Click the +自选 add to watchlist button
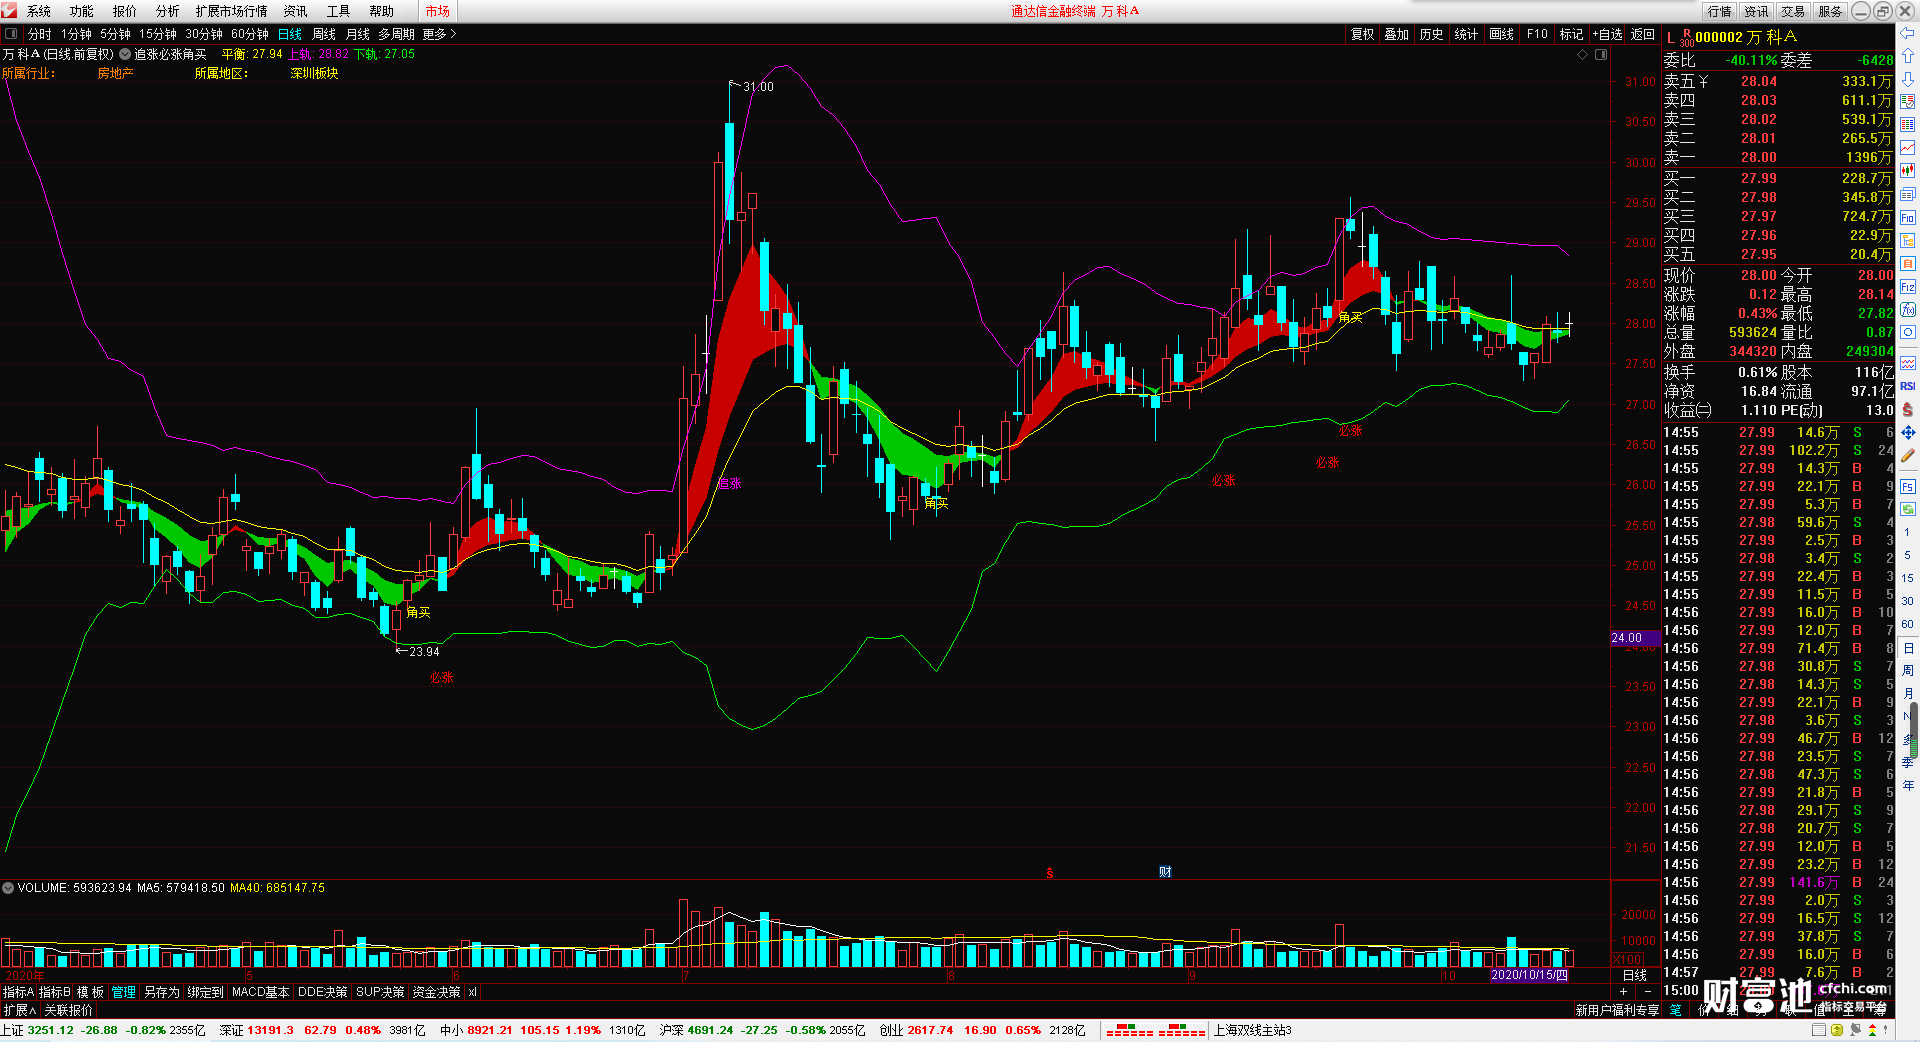1920x1042 pixels. [1607, 34]
